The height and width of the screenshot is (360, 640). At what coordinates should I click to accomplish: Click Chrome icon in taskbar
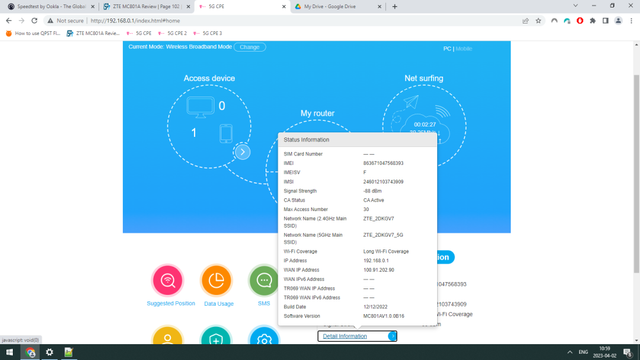point(30,352)
